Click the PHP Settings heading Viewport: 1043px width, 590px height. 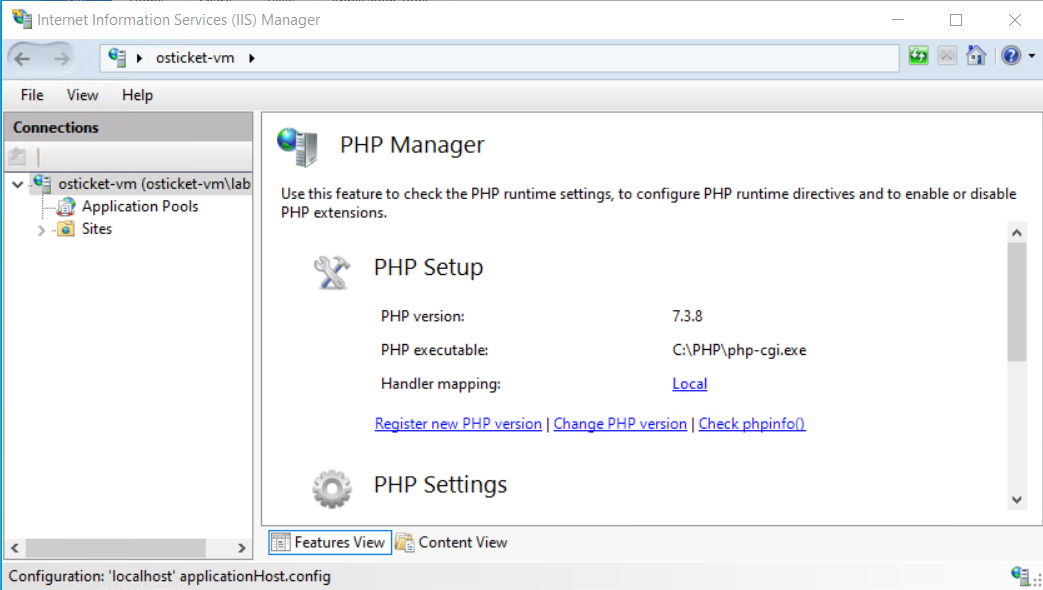pyautogui.click(x=440, y=485)
